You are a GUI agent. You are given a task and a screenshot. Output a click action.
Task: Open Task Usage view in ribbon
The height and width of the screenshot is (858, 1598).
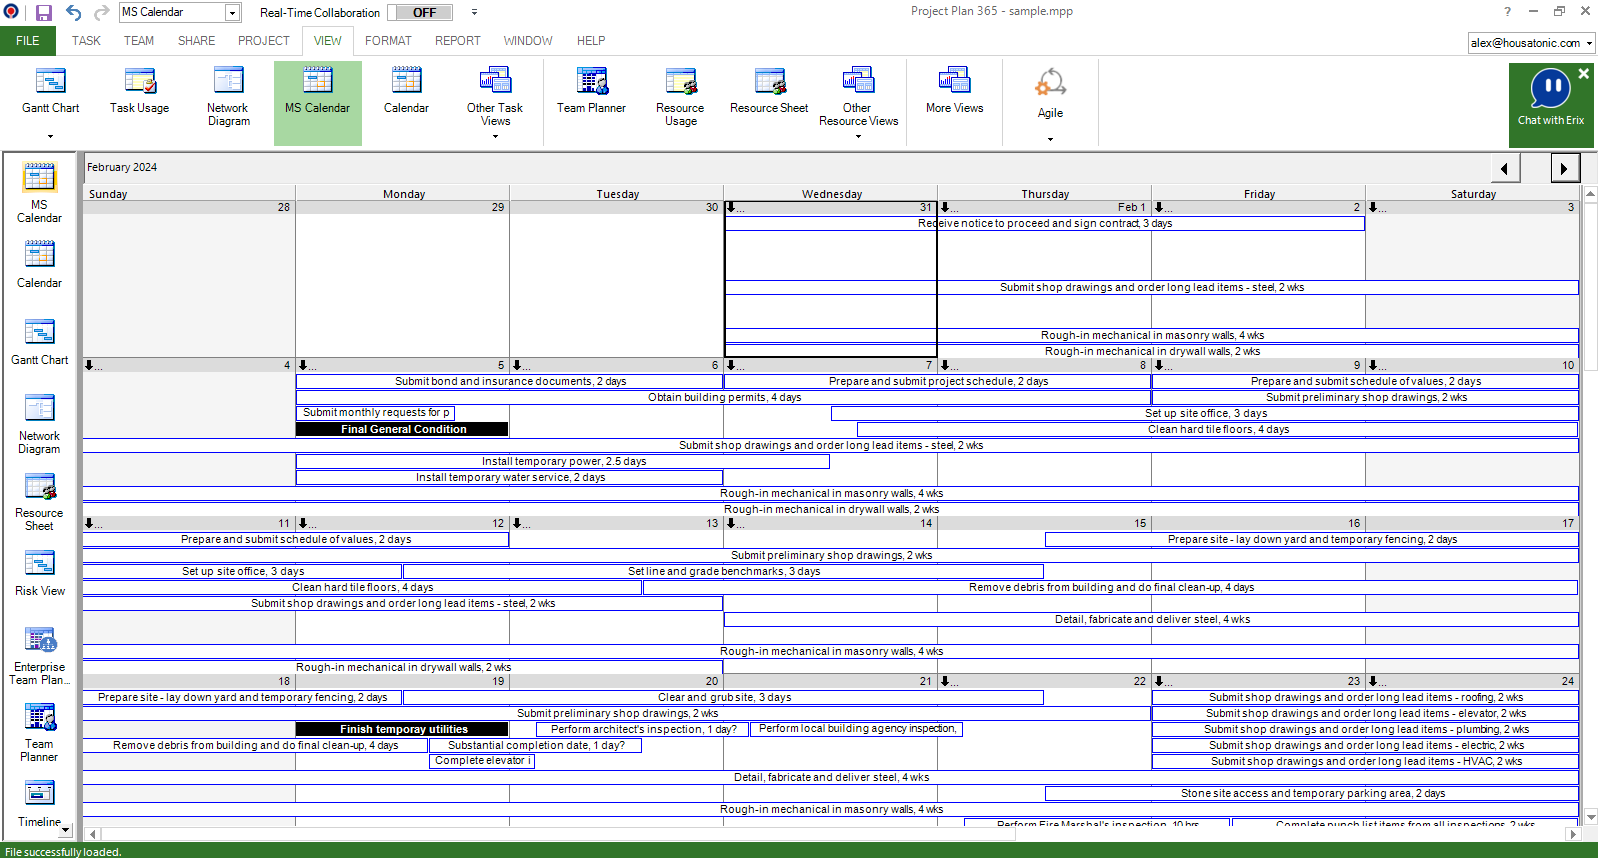point(139,91)
